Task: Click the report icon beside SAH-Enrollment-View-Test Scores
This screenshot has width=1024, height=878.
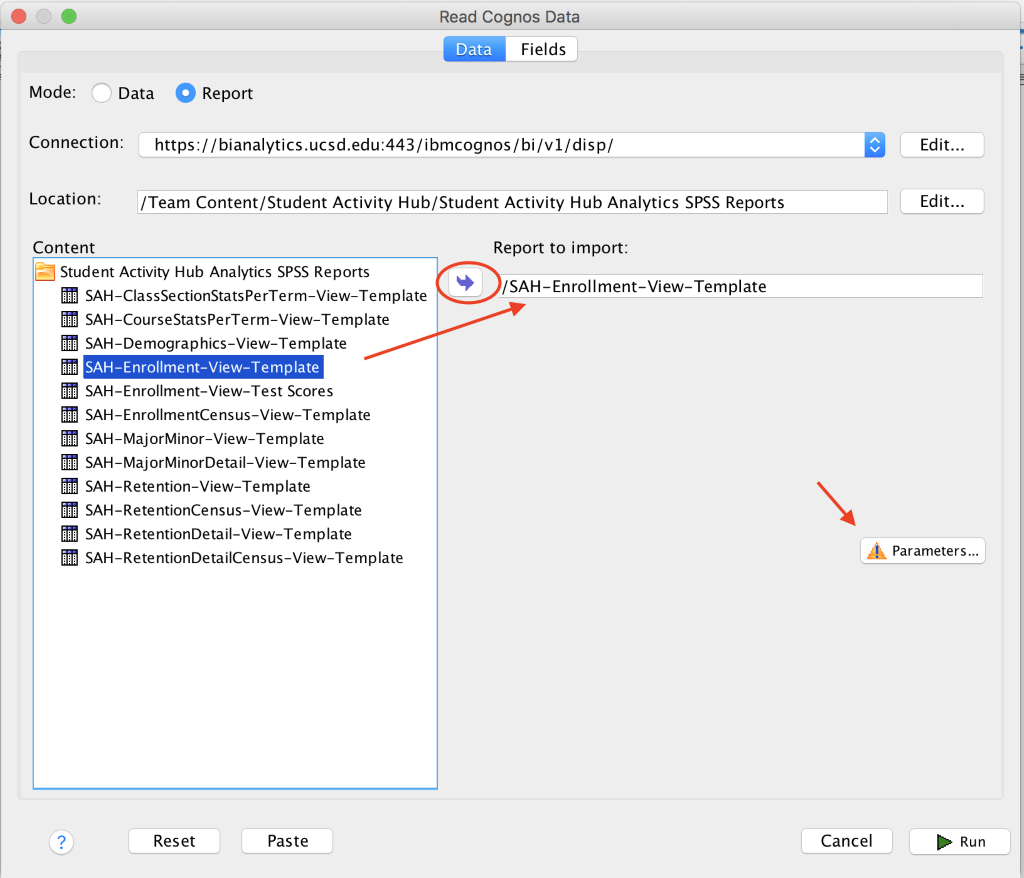Action: 69,391
